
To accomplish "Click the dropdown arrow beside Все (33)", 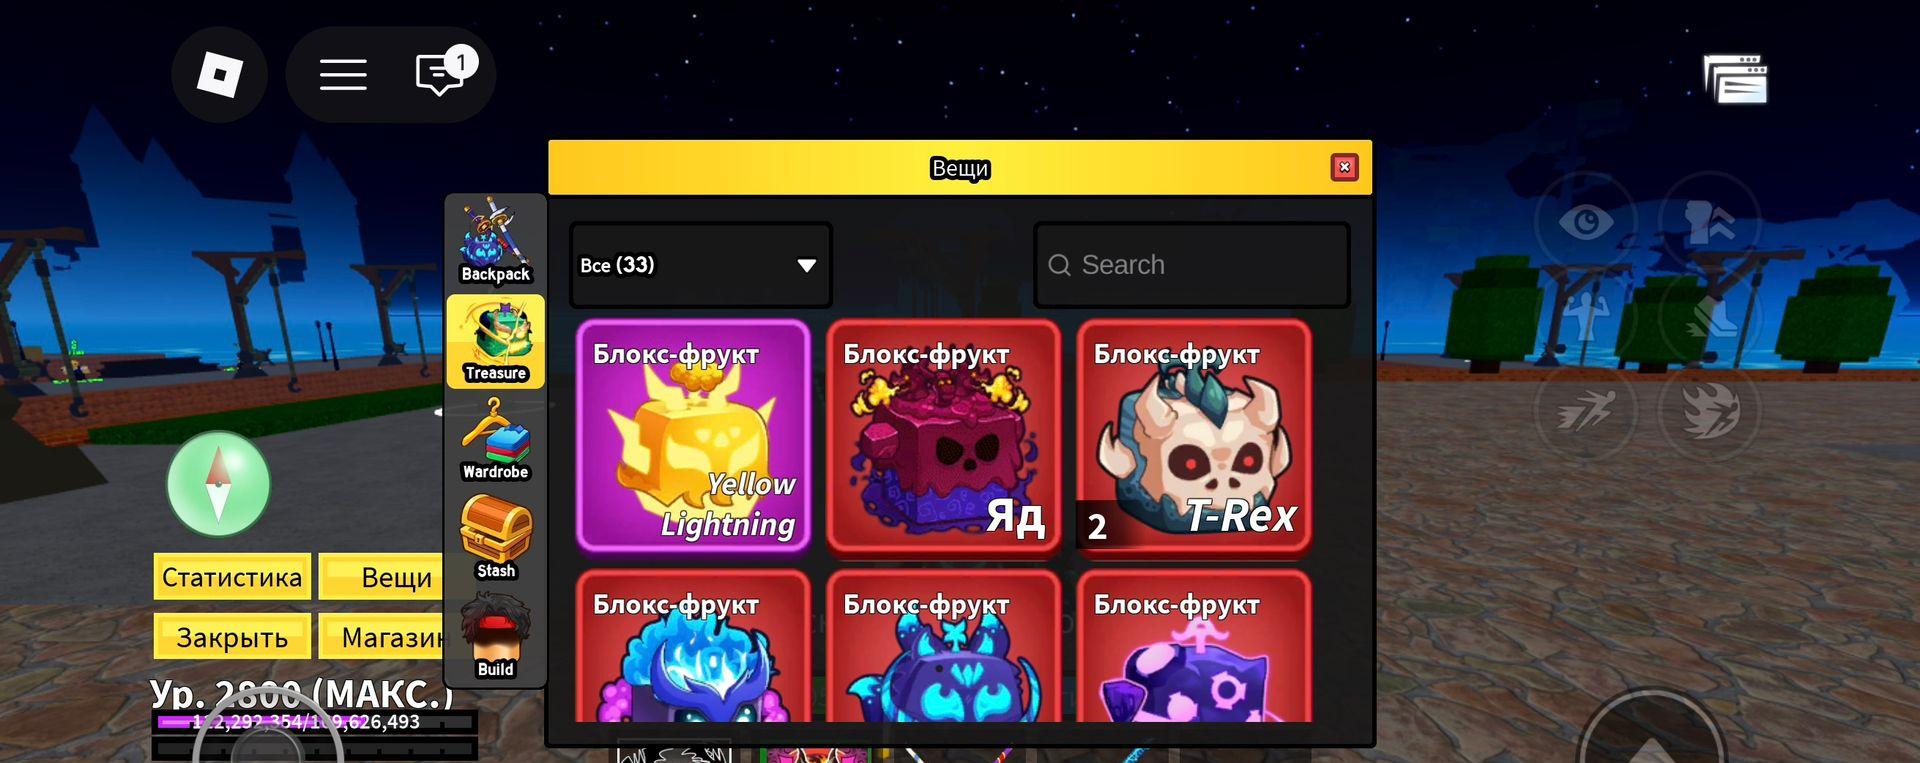I will click(x=806, y=265).
